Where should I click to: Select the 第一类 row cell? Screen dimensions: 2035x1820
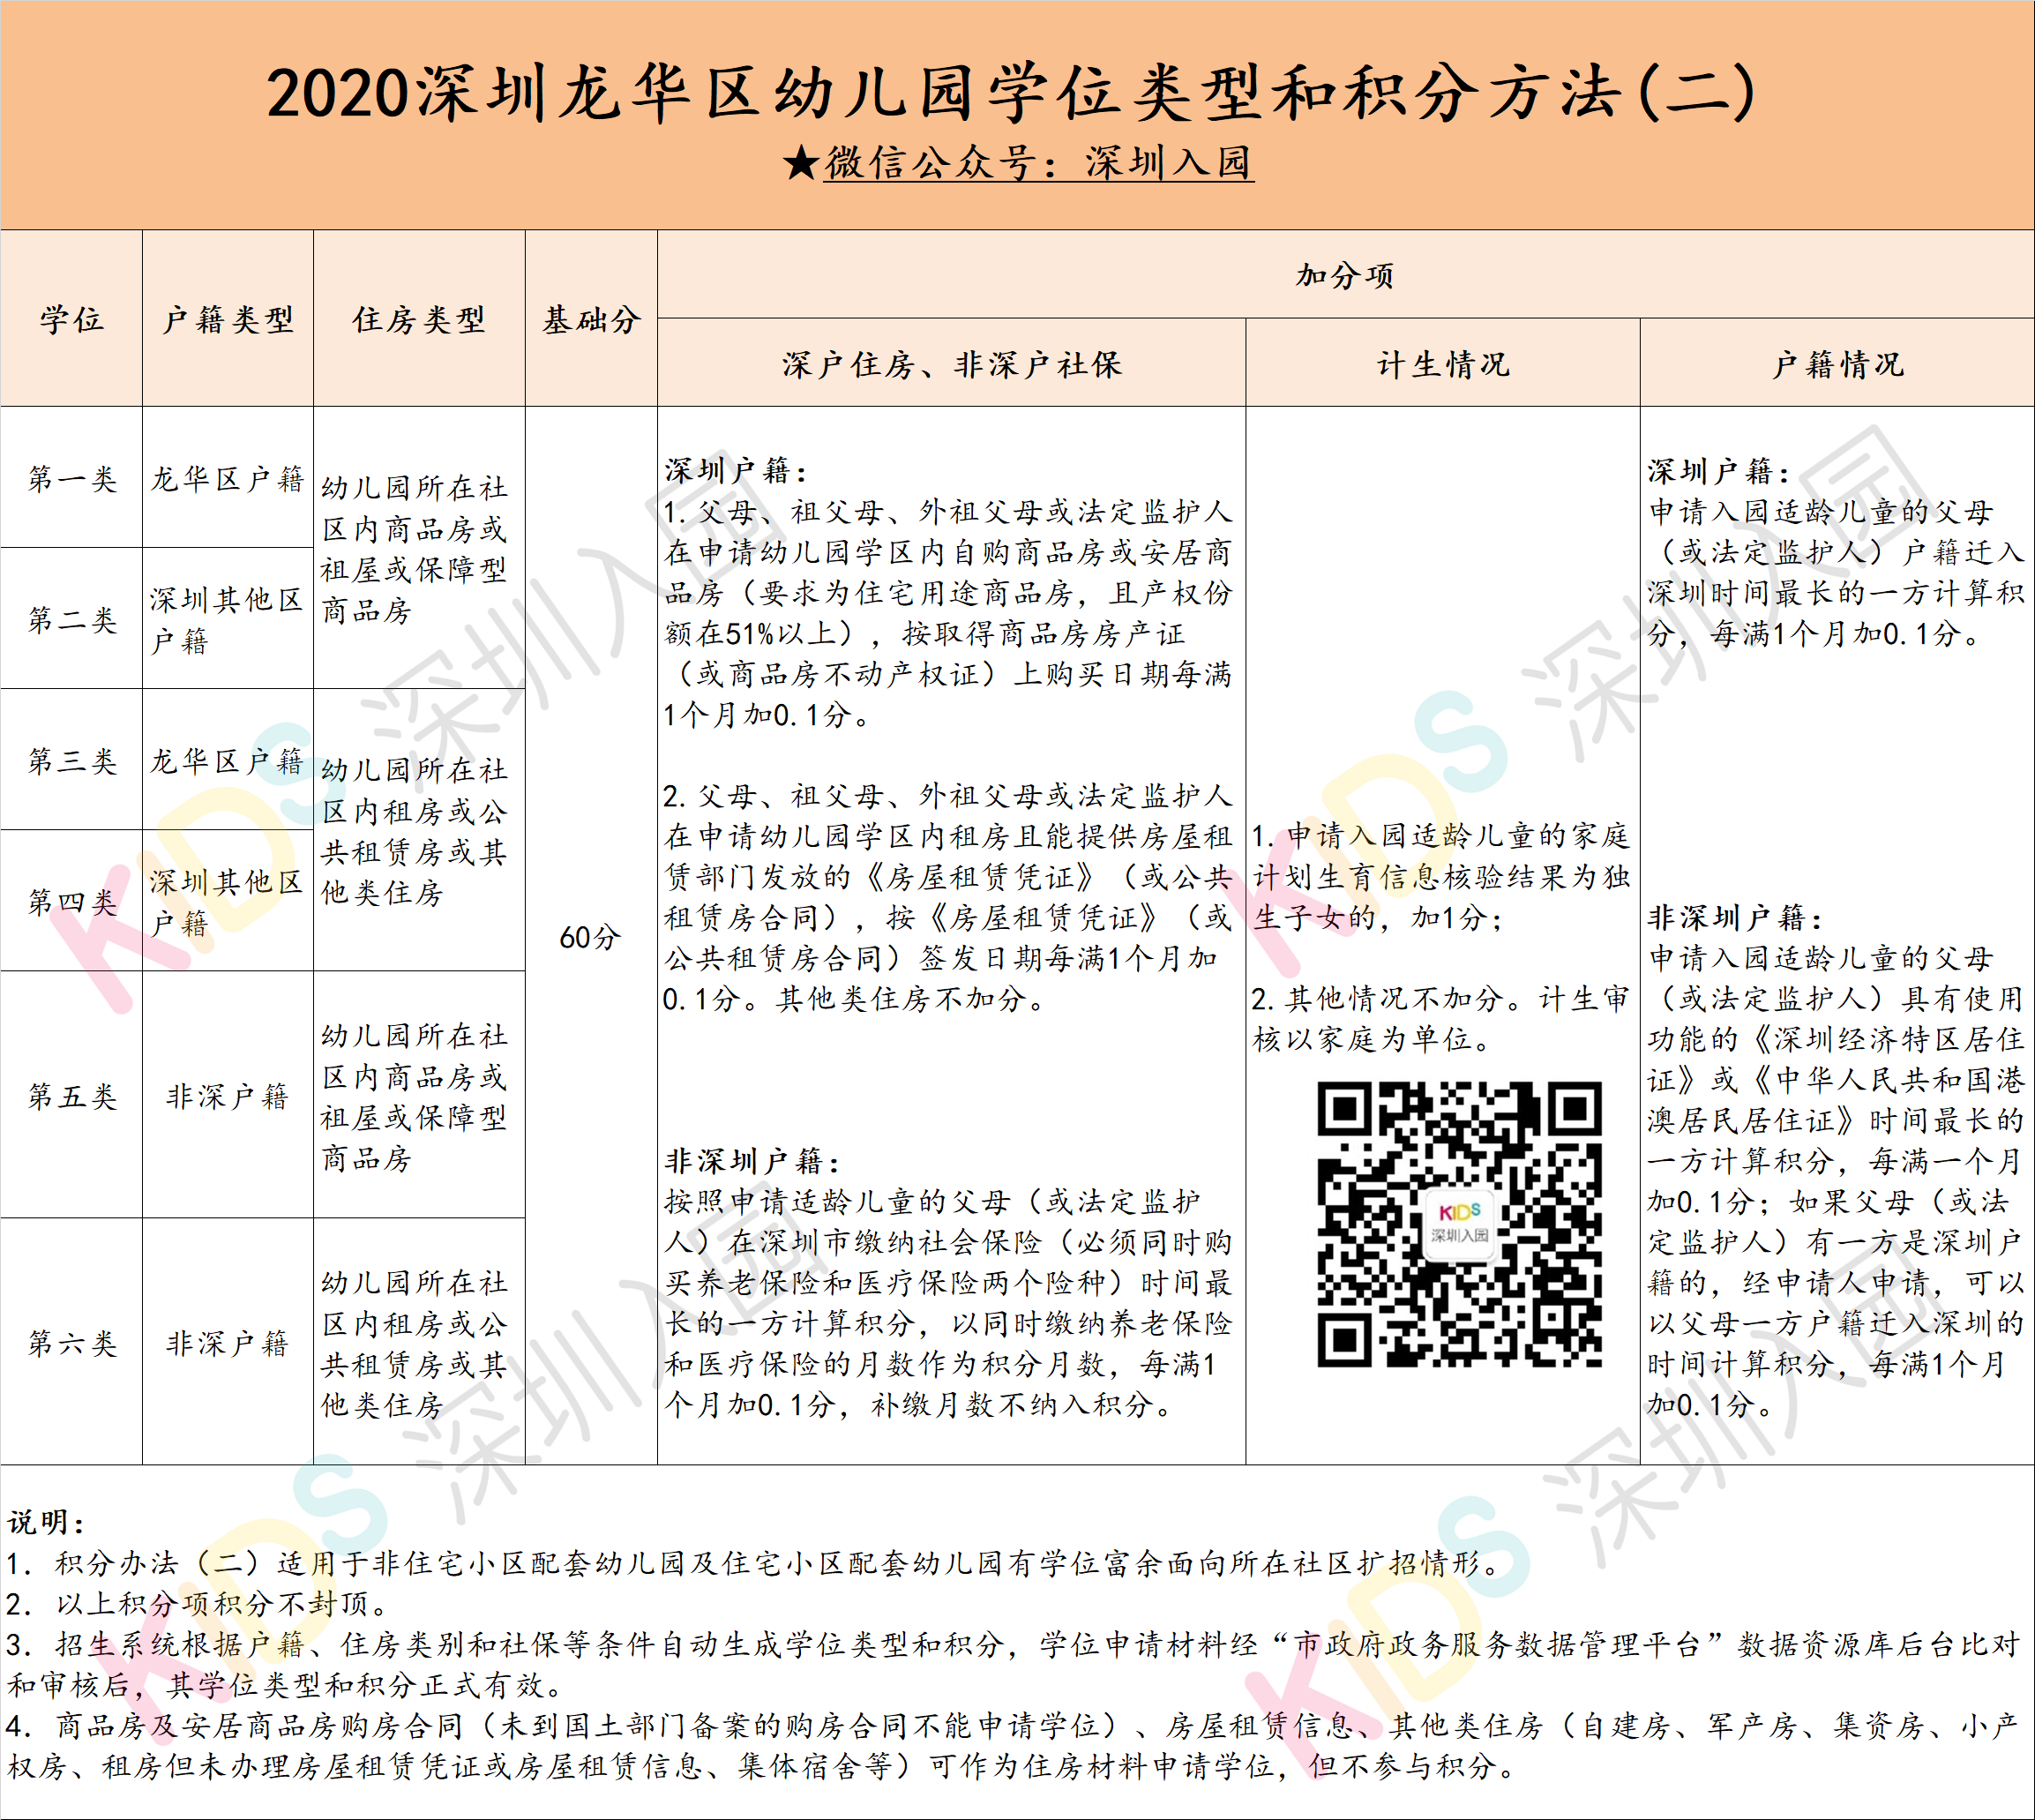coord(71,478)
